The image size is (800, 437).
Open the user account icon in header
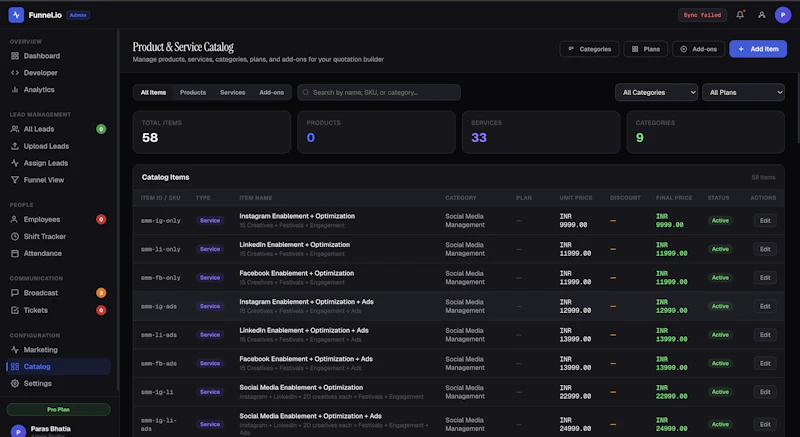coord(761,15)
